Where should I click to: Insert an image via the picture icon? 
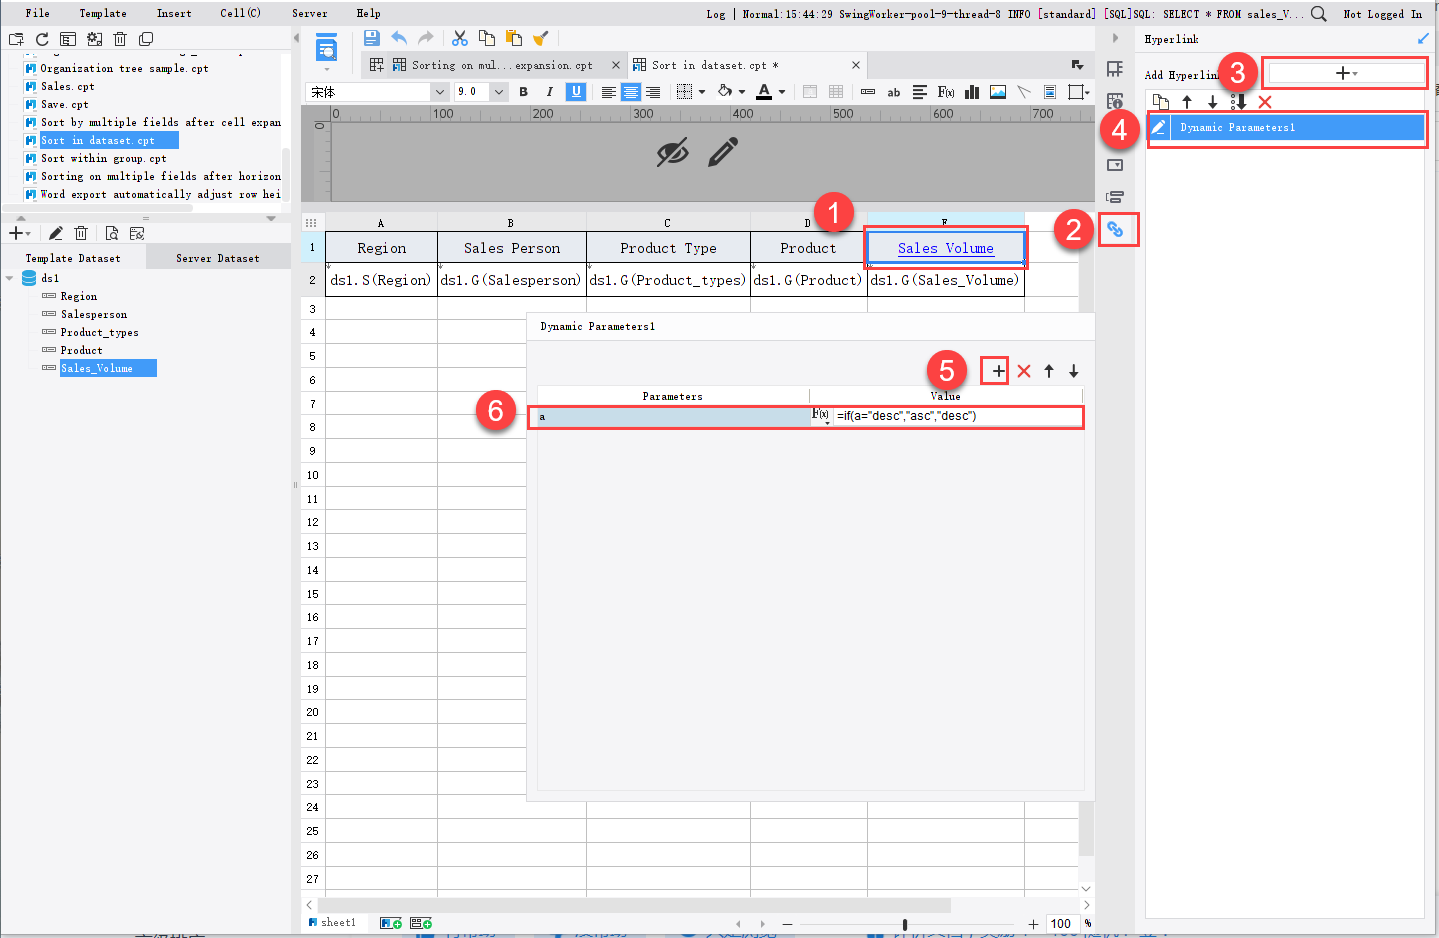click(x=998, y=92)
